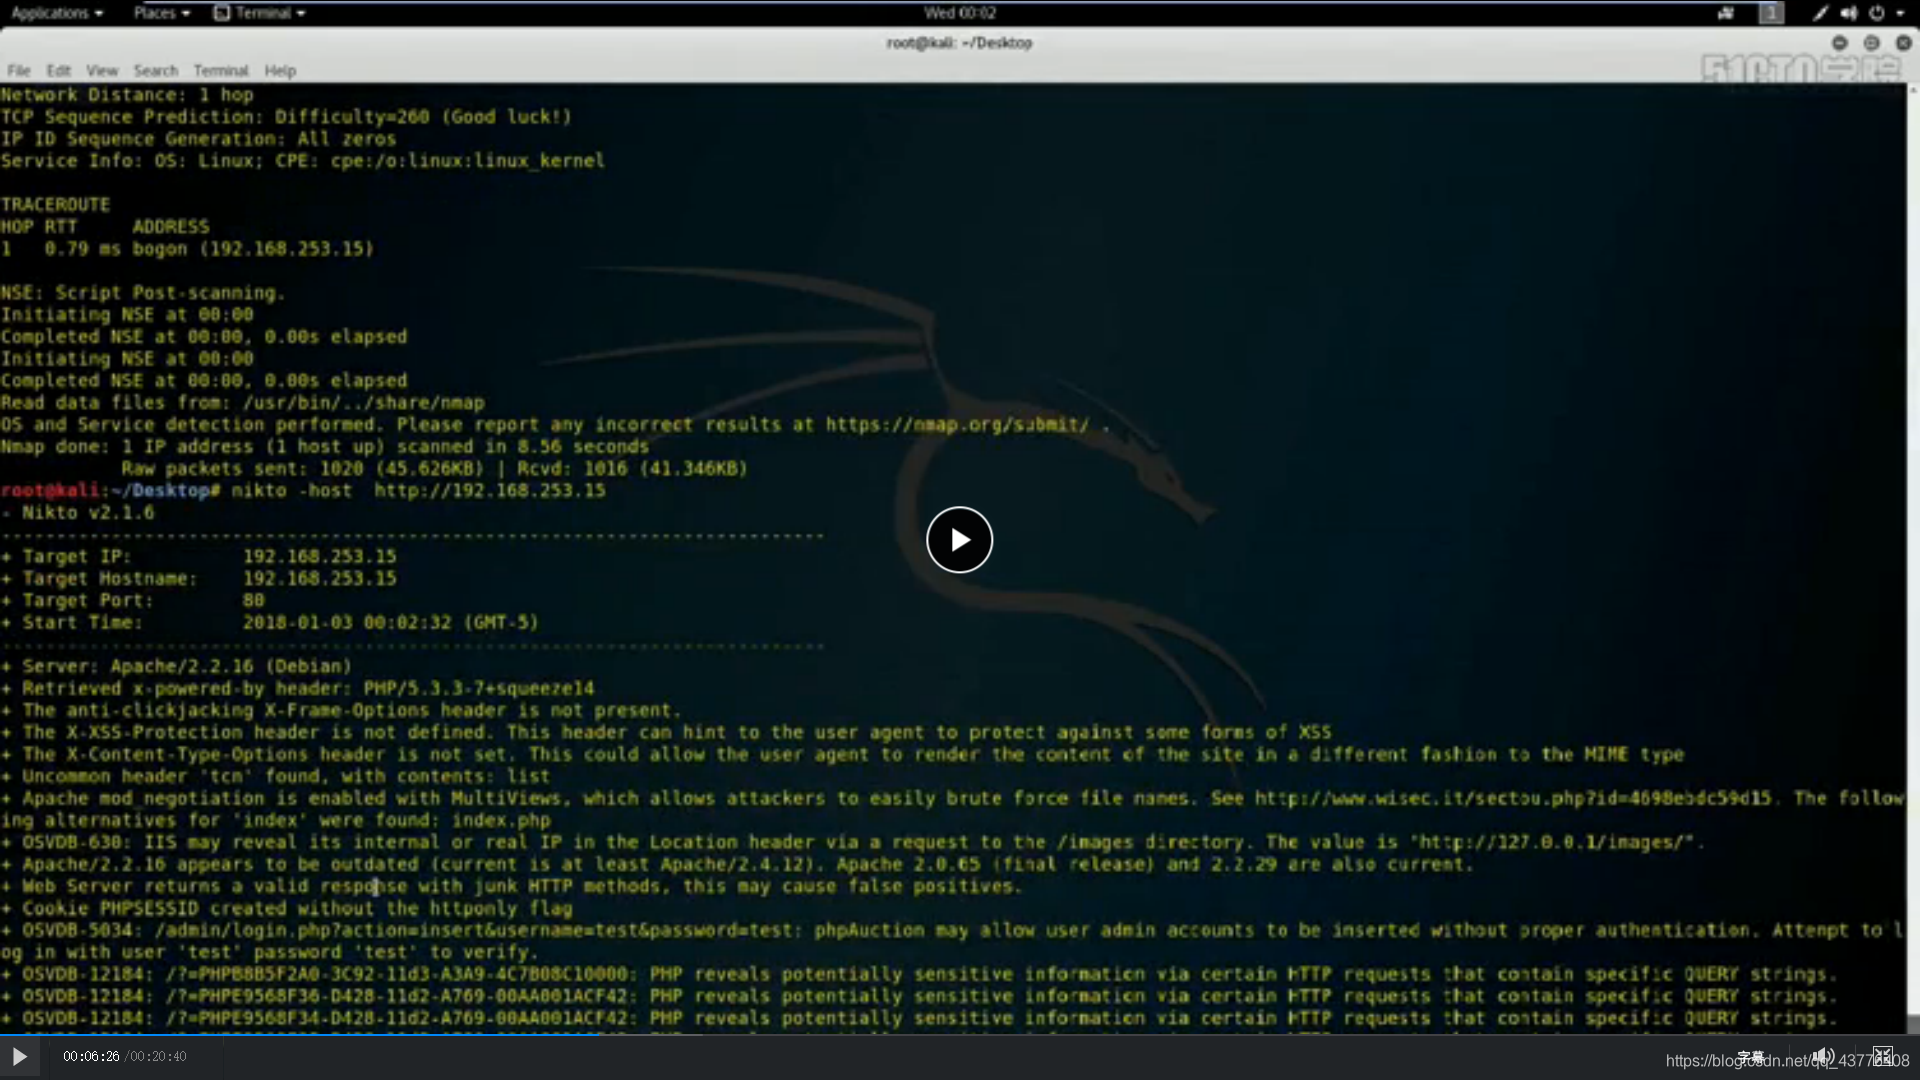Click the "bogon (192.168.253.15)" traceroute entry
1920x1080 pixels.
point(253,249)
